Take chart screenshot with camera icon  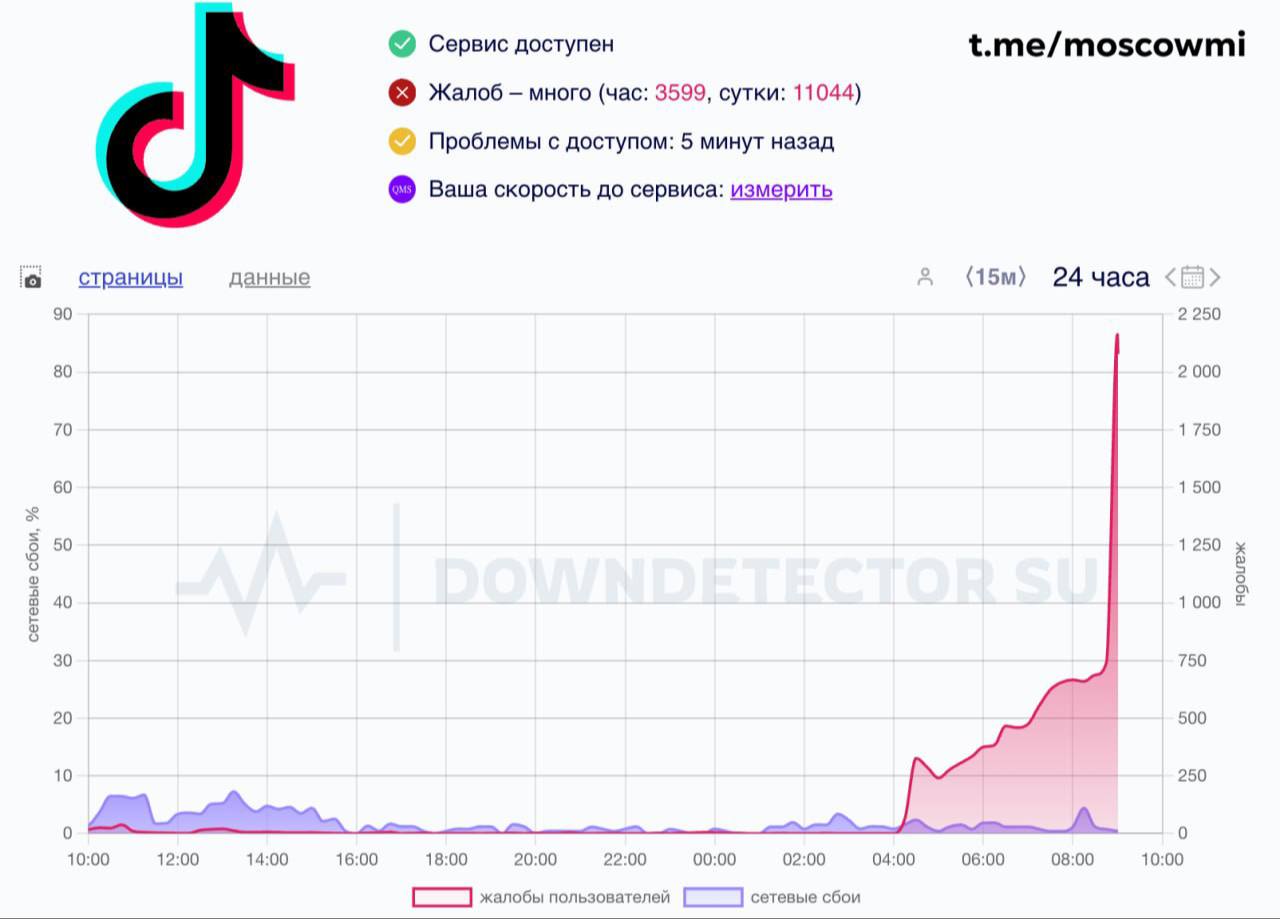[31, 278]
